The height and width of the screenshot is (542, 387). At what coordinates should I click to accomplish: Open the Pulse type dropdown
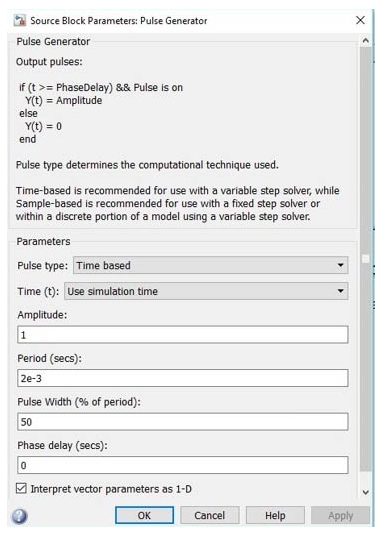[x=210, y=265]
